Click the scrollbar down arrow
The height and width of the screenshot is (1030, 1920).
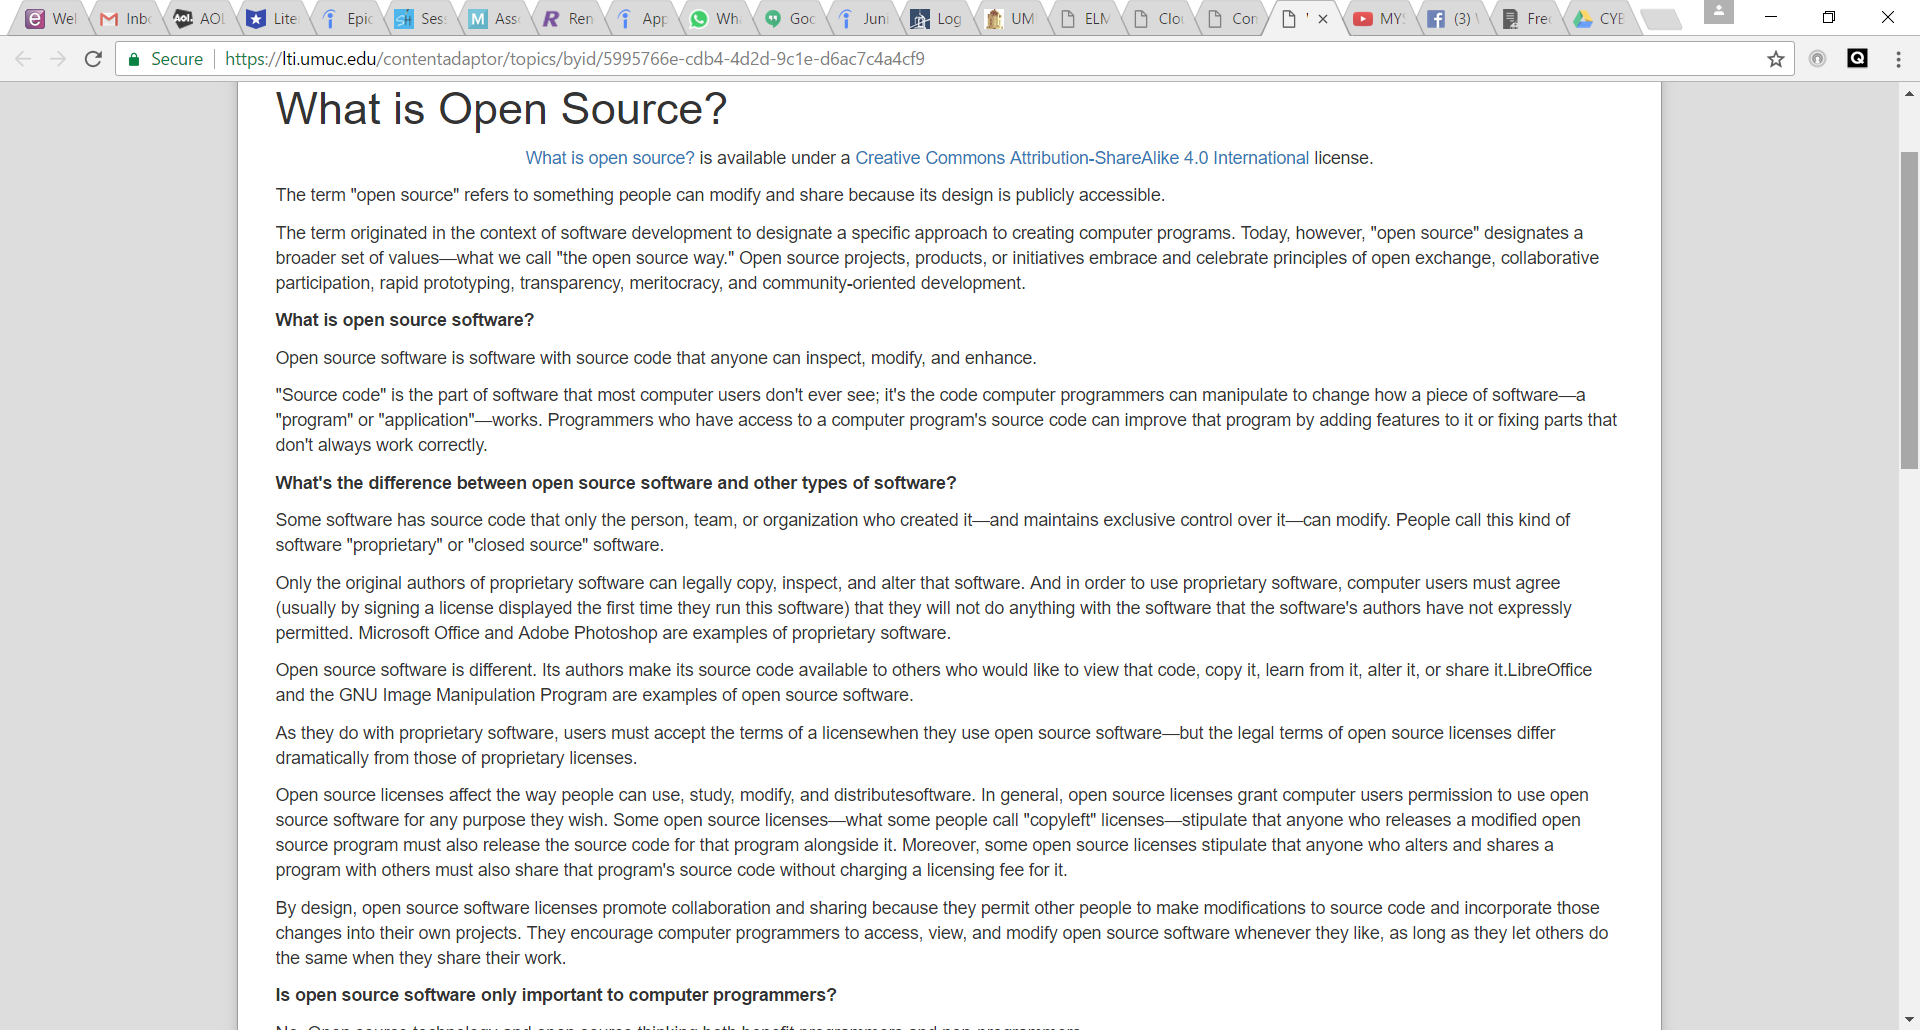pos(1909,1020)
